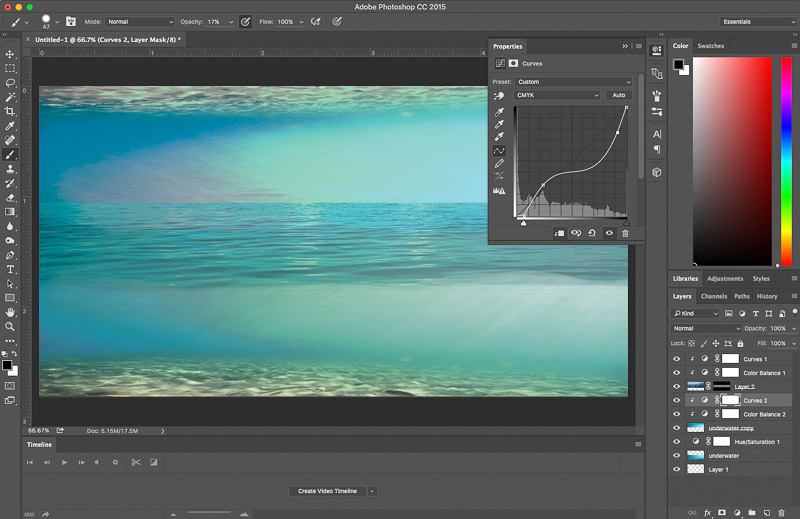Play the timeline

(64, 462)
